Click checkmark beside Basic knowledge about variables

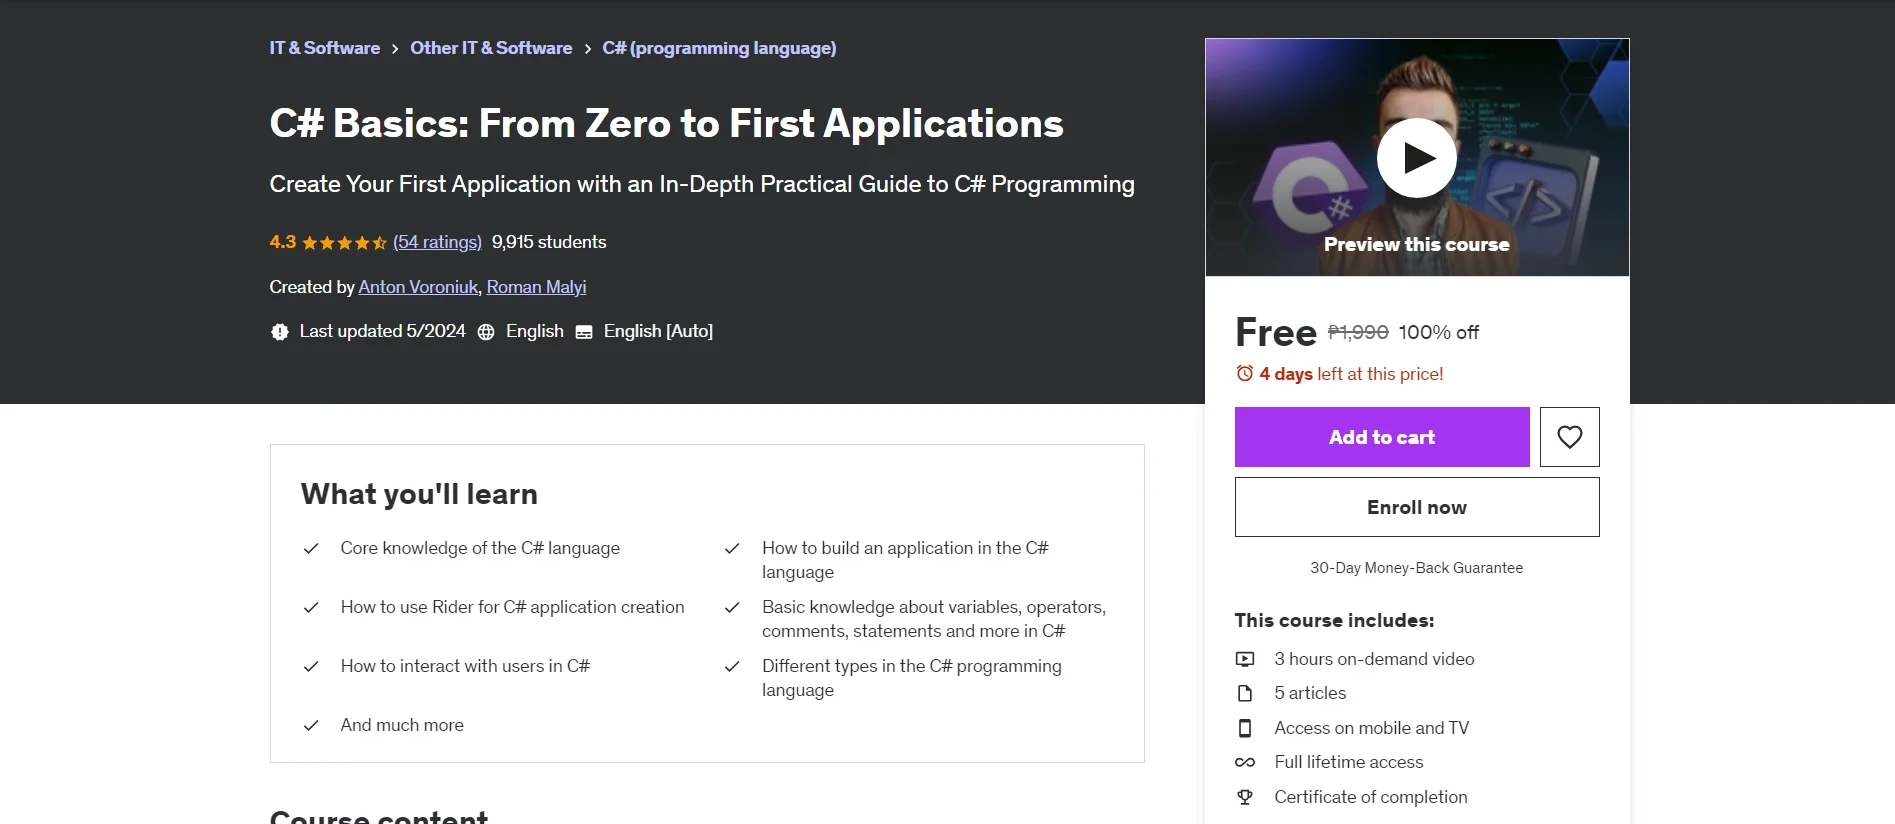click(732, 608)
